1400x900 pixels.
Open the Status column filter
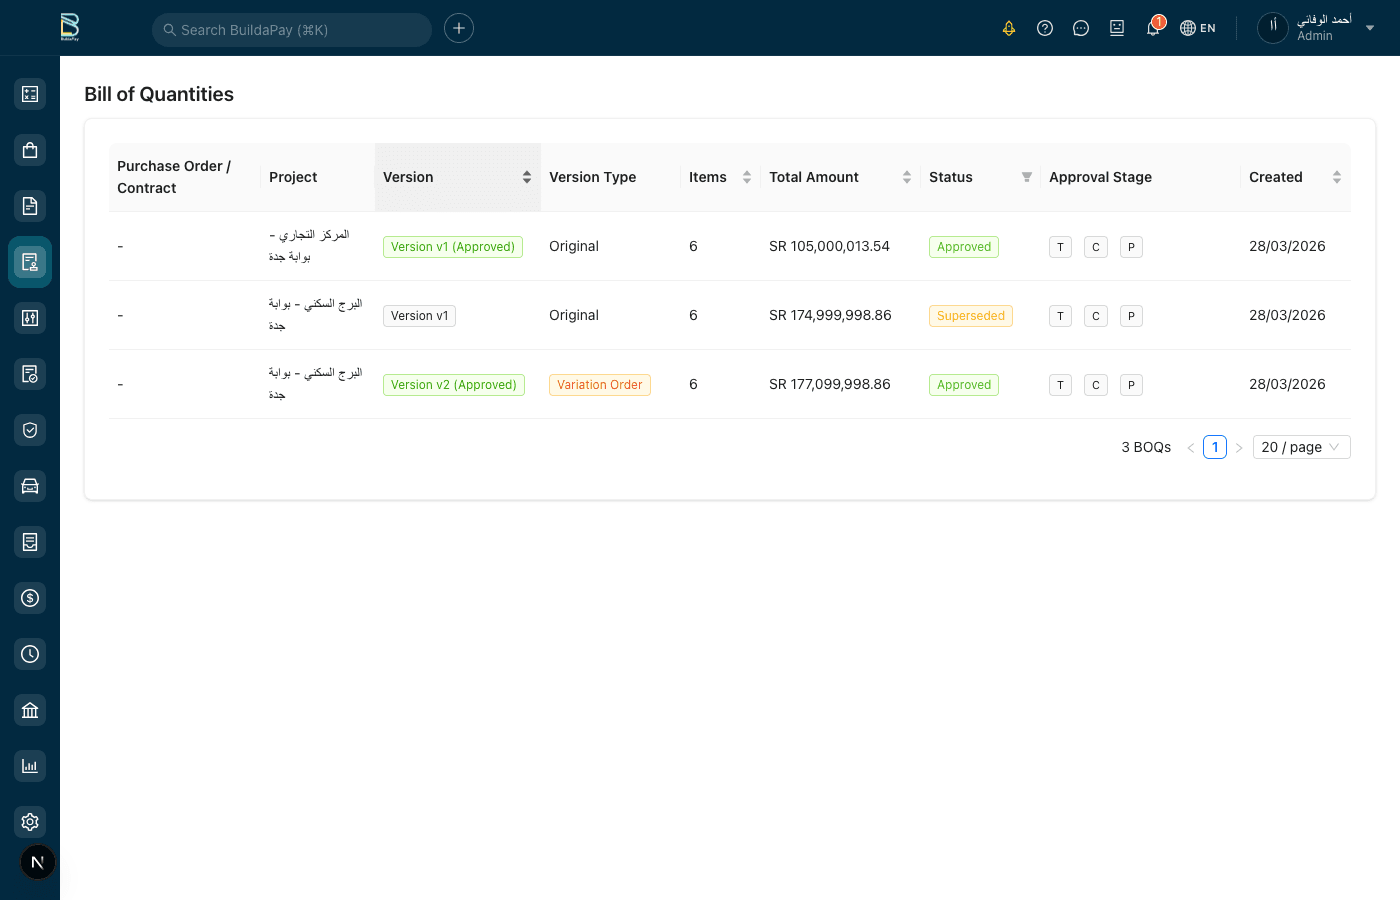tap(1026, 177)
